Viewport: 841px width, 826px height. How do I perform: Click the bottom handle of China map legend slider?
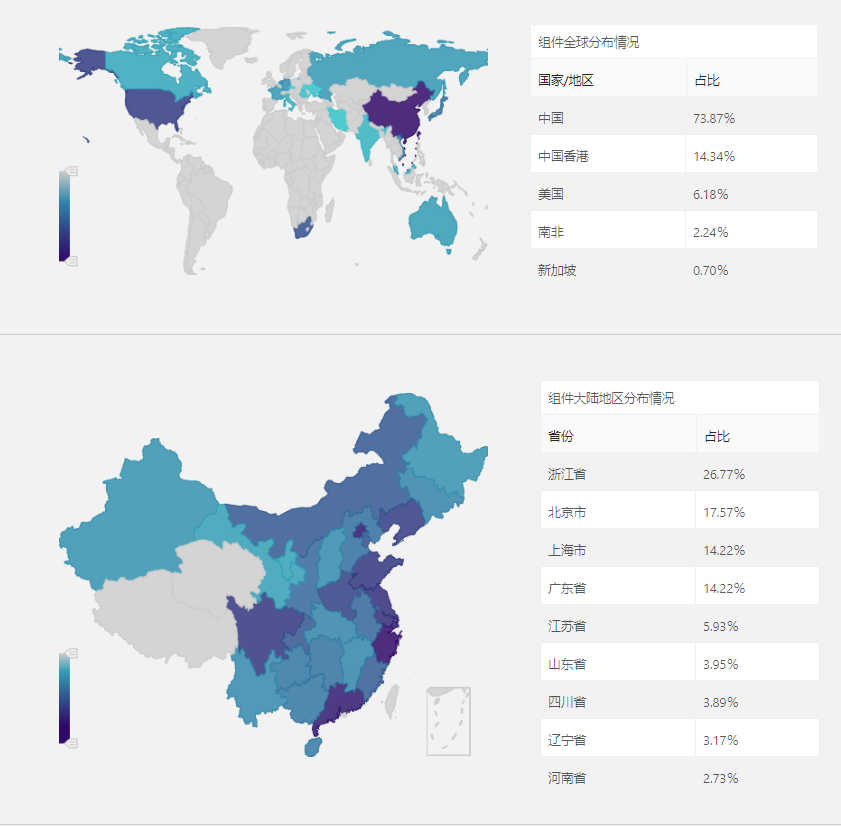[x=72, y=743]
